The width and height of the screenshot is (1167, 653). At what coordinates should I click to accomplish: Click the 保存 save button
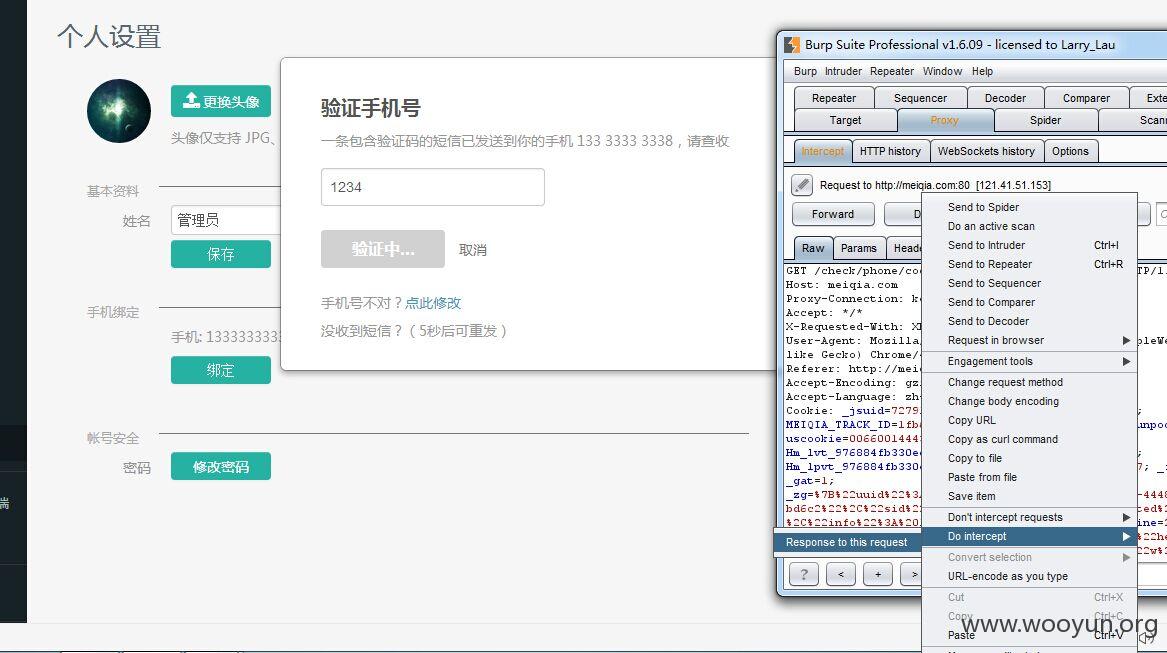(221, 254)
